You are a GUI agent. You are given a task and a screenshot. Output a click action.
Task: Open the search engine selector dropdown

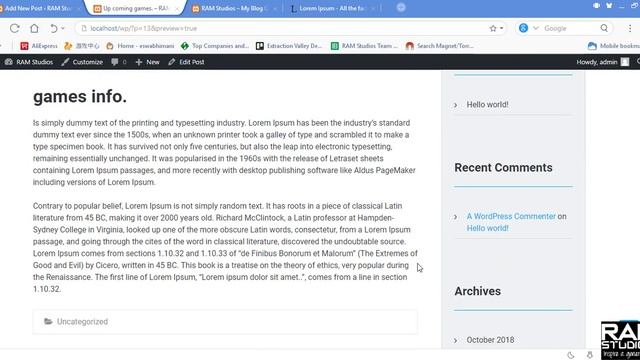[536, 28]
